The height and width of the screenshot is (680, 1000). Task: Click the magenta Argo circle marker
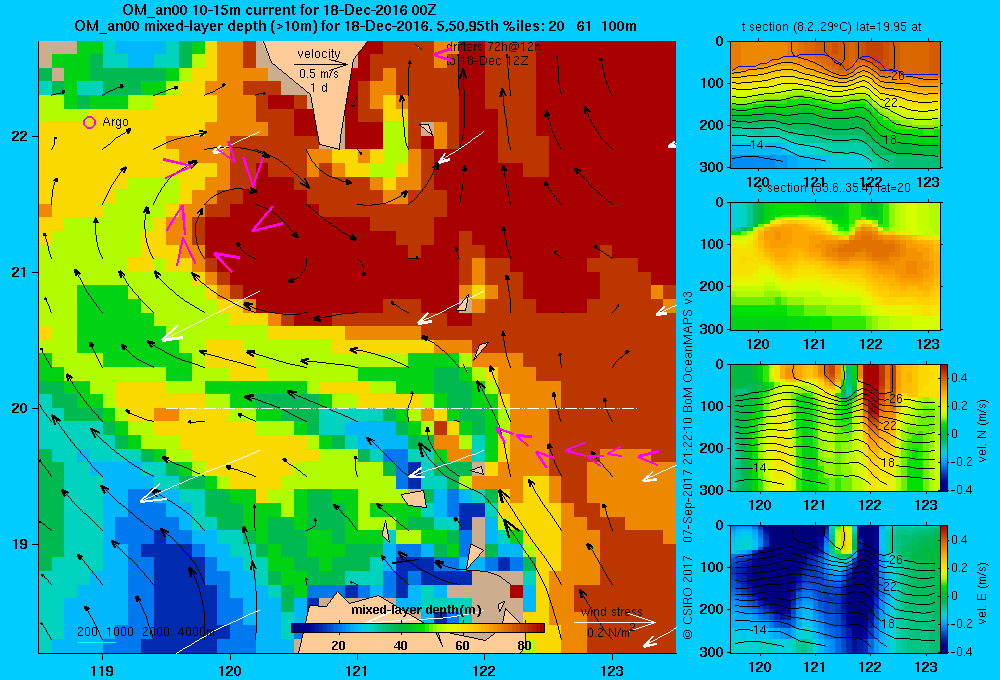click(x=89, y=122)
